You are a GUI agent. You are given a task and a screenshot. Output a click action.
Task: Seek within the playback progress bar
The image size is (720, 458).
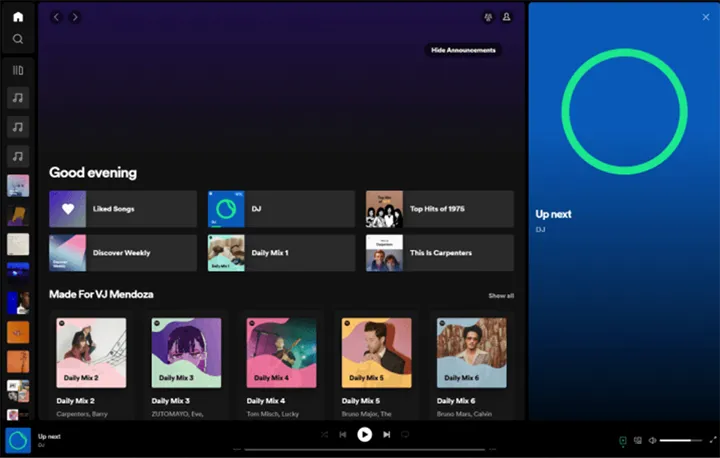tap(365, 449)
